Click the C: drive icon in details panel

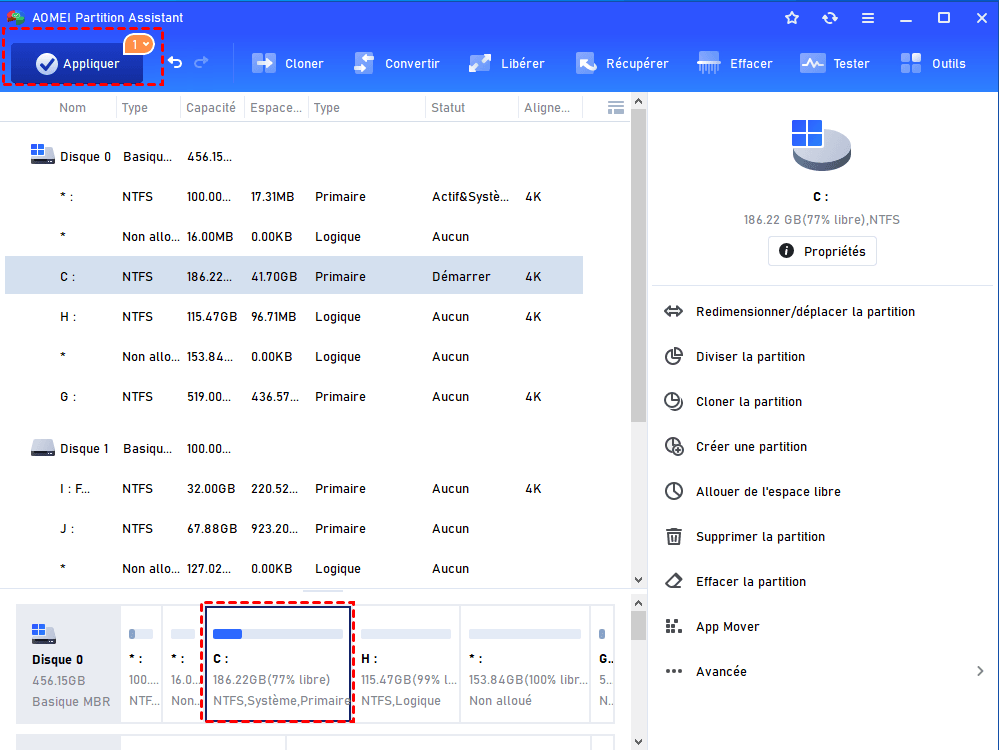pos(821,145)
